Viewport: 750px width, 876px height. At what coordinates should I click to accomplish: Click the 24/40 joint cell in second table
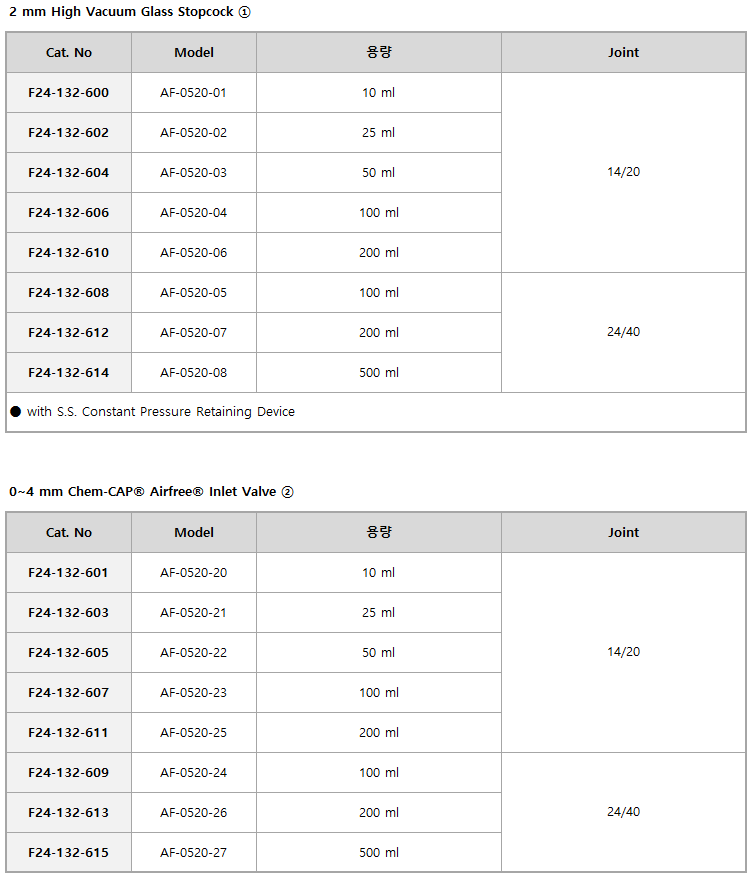pyautogui.click(x=624, y=812)
